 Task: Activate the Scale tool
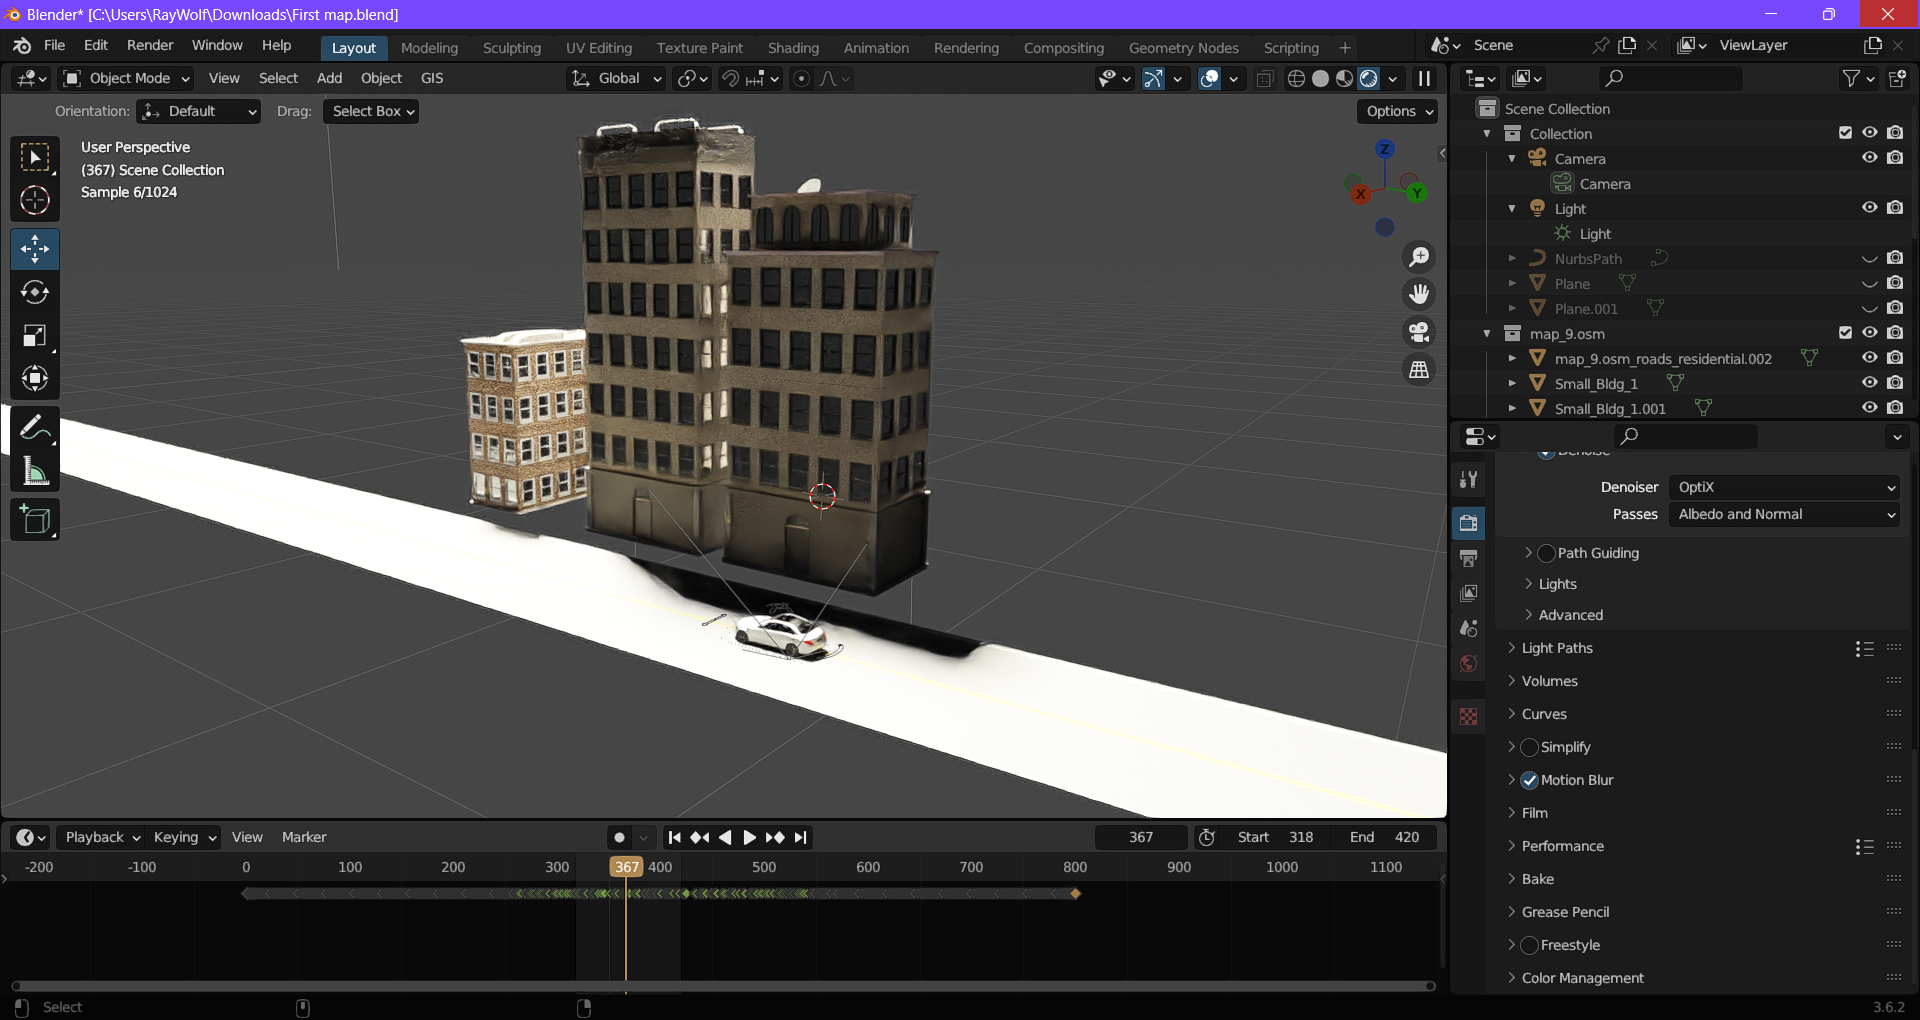35,335
